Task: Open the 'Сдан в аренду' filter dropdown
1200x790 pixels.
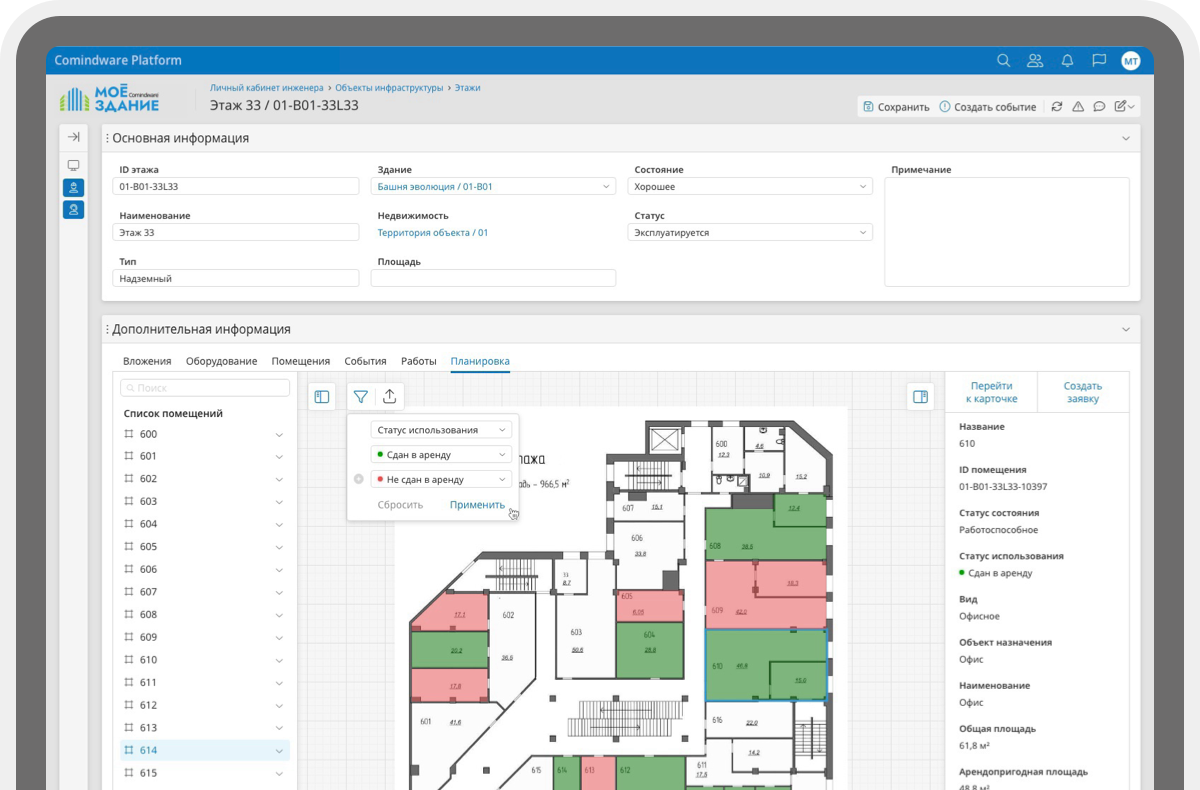Action: 441,455
